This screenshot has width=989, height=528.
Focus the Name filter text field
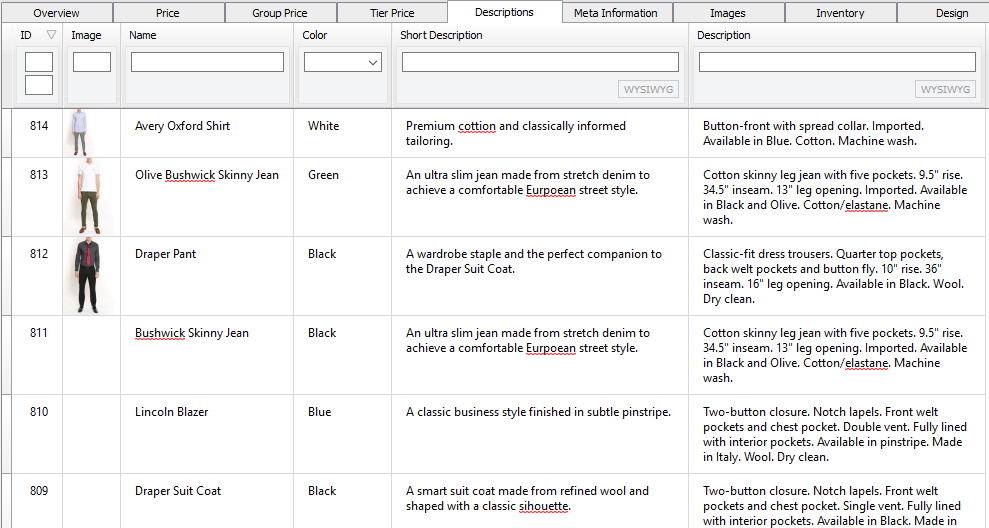coord(207,62)
